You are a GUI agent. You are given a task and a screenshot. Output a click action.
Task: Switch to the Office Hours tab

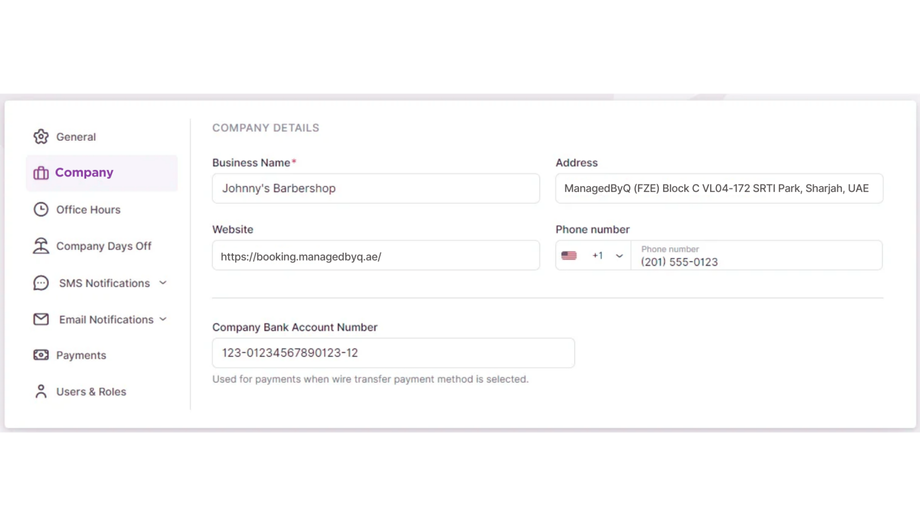pos(88,210)
